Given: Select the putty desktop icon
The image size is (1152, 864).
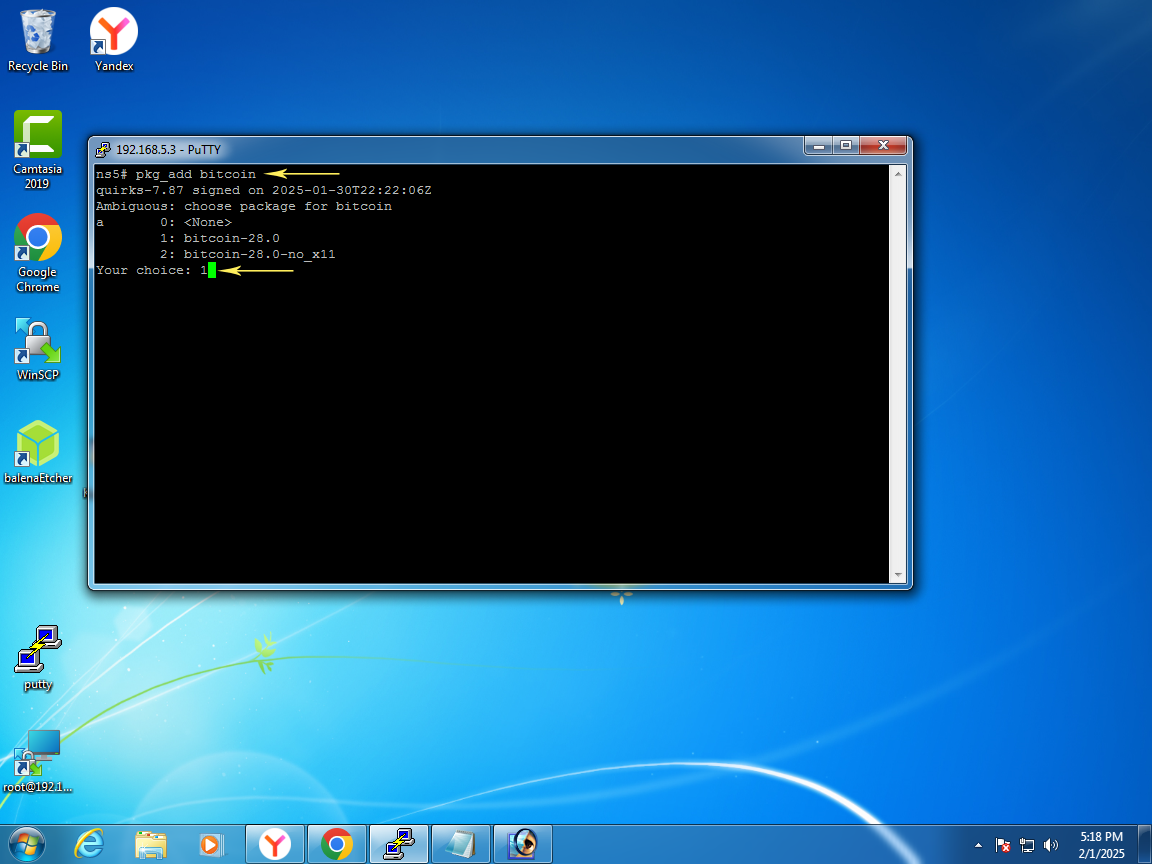Looking at the screenshot, I should coord(37,658).
